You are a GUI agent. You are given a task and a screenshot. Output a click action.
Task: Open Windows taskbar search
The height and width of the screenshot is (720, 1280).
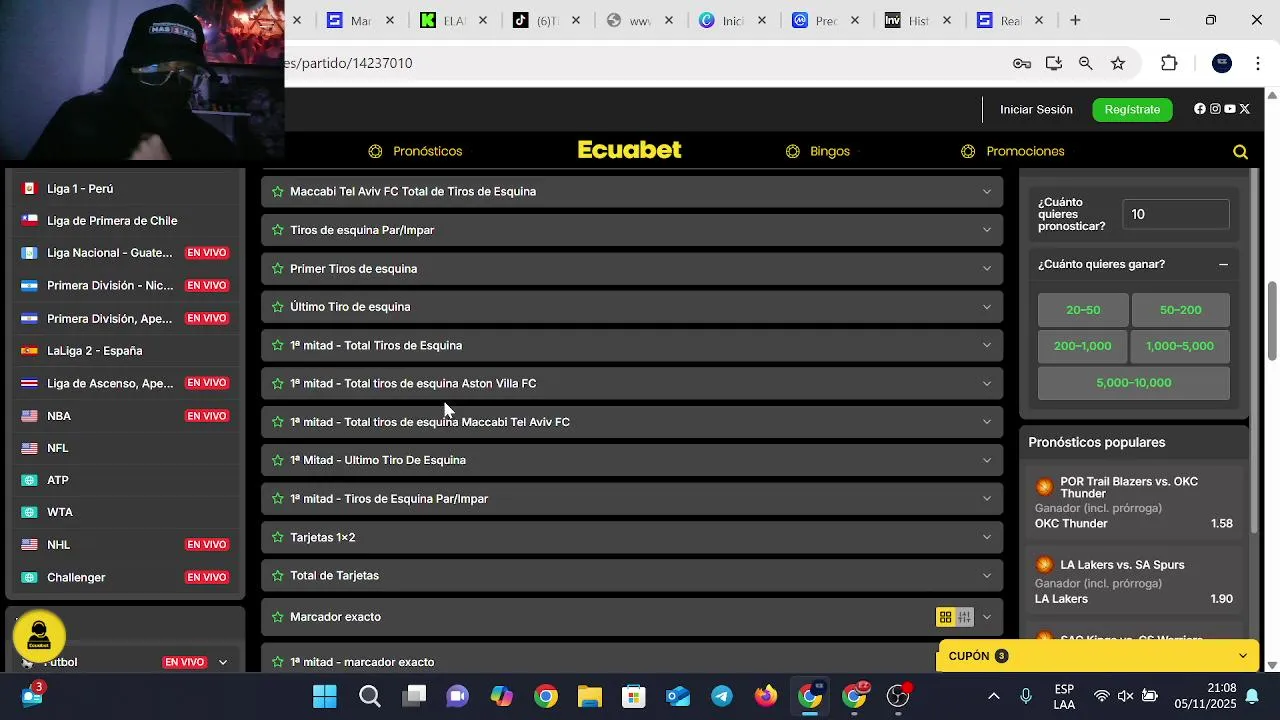point(370,696)
